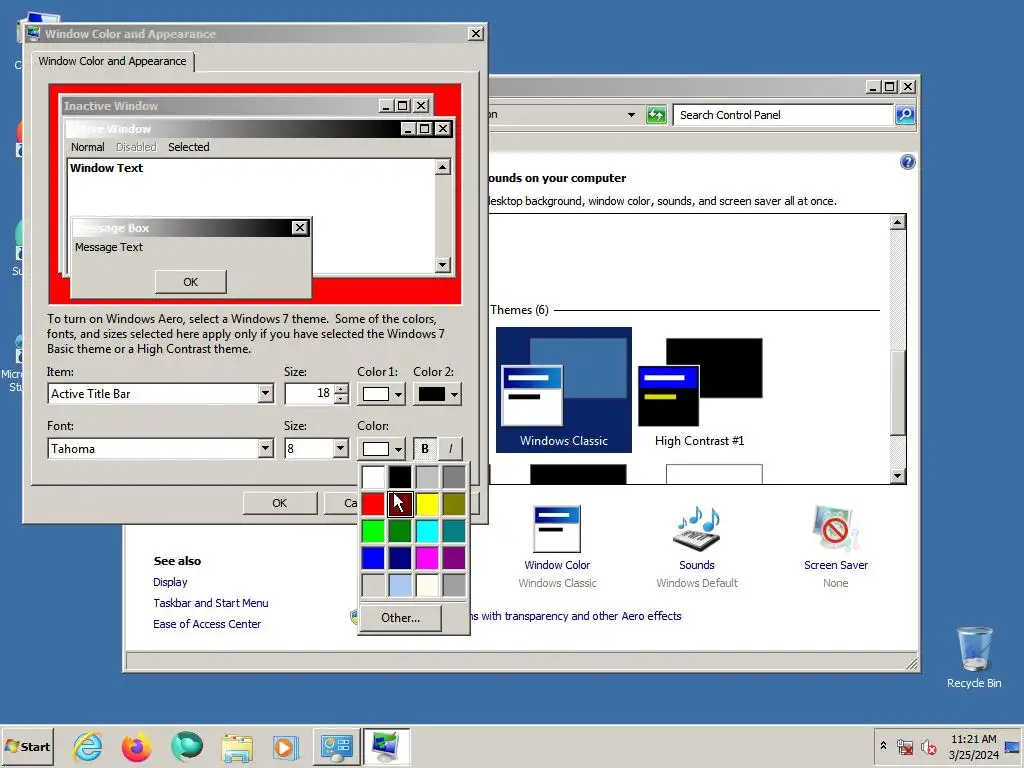Image resolution: width=1024 pixels, height=768 pixels.
Task: Pick the purple color swatch
Action: pos(455,558)
